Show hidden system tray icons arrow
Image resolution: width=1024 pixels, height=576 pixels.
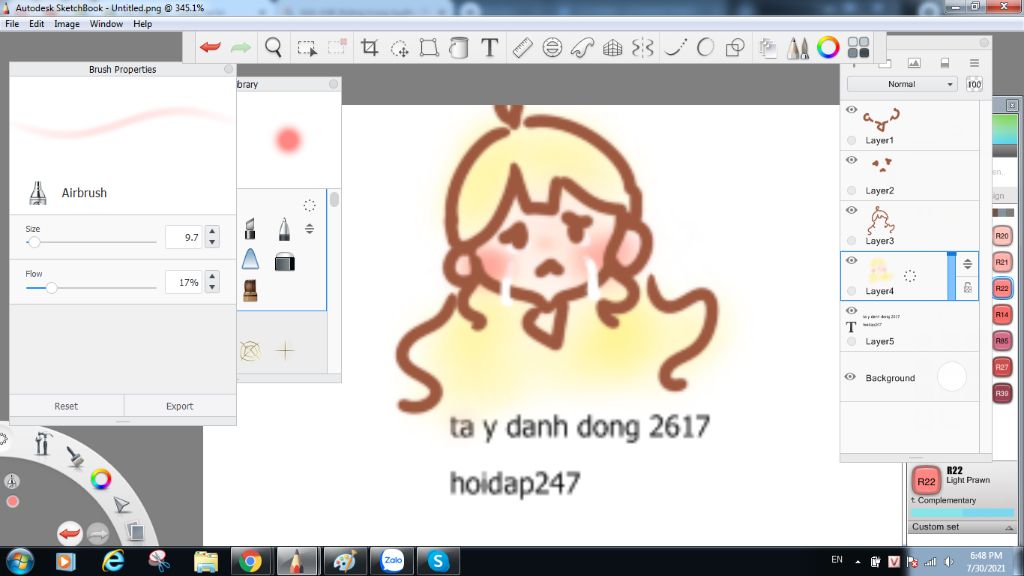click(857, 562)
